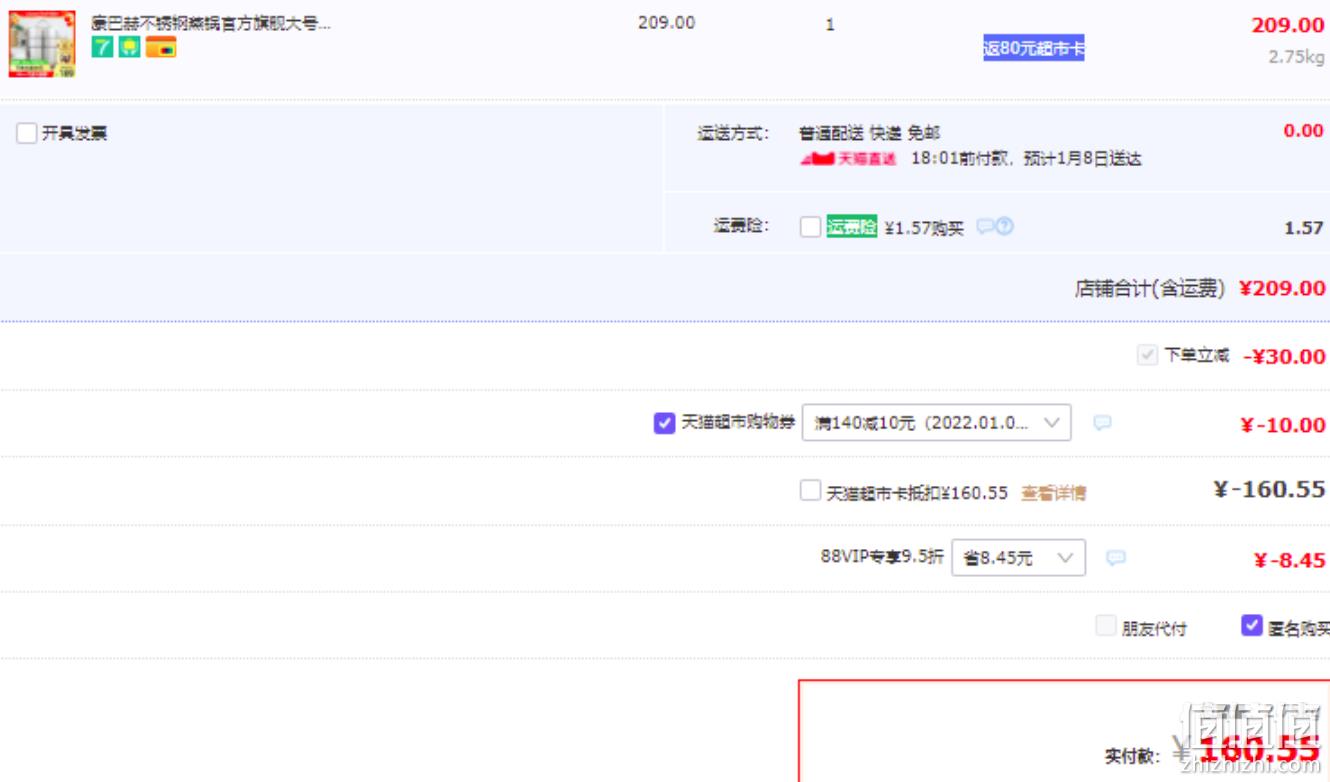Image resolution: width=1330 pixels, height=782 pixels.
Task: Click the 天猫直送 delivery logo
Action: [848, 159]
